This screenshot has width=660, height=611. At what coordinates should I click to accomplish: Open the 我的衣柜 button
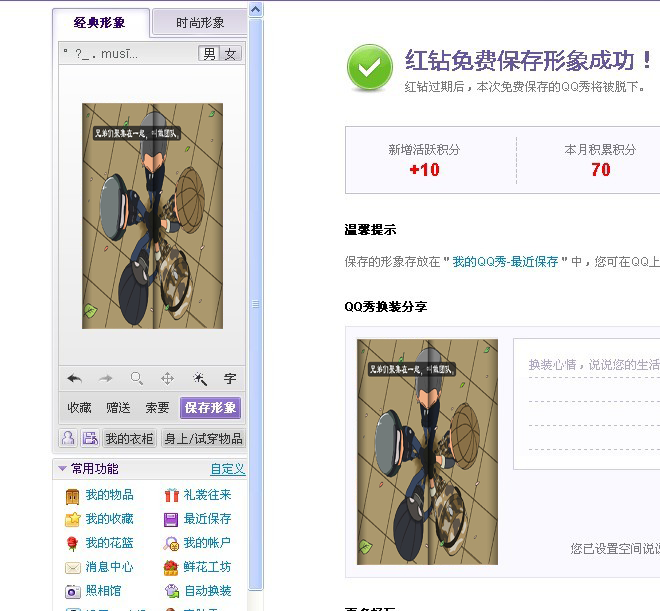click(129, 438)
